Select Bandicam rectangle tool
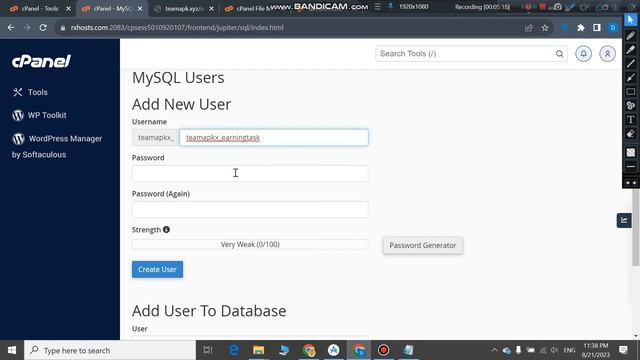Viewport: 640px width, 360px height. point(631,92)
